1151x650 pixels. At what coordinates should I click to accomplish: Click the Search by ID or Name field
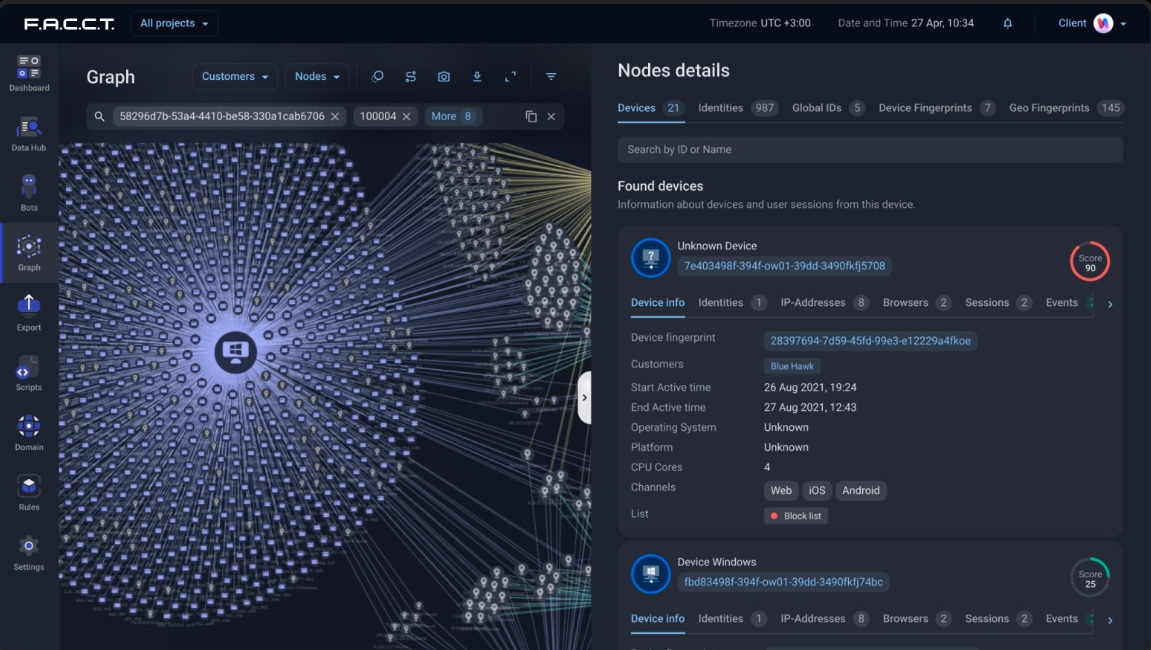[x=869, y=150]
